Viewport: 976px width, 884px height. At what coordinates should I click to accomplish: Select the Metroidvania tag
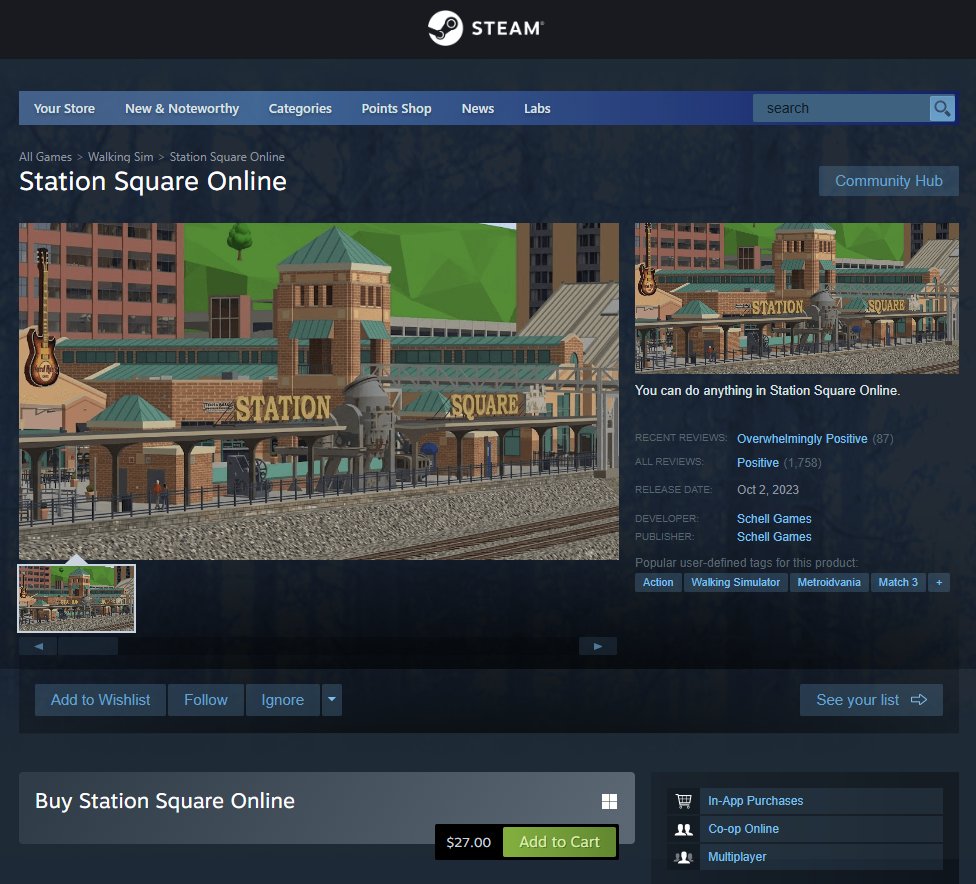828,582
